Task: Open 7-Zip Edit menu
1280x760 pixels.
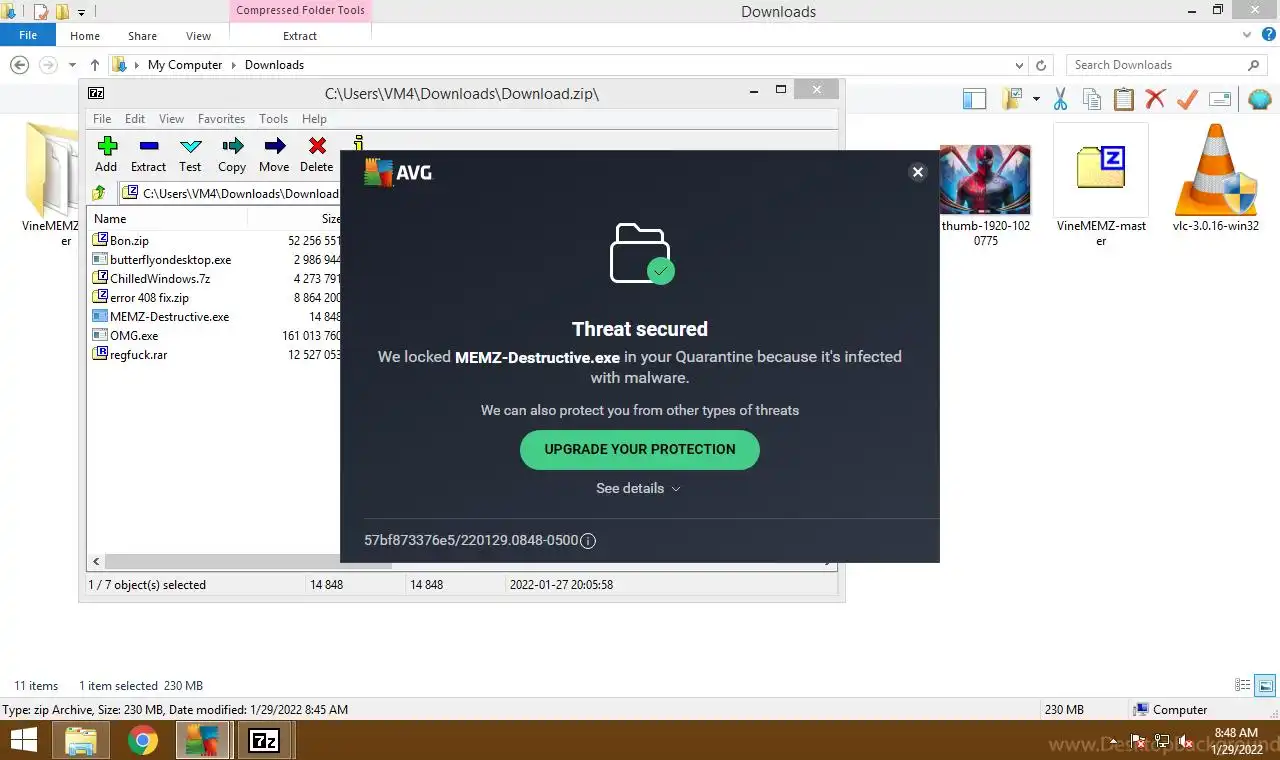Action: click(x=135, y=118)
